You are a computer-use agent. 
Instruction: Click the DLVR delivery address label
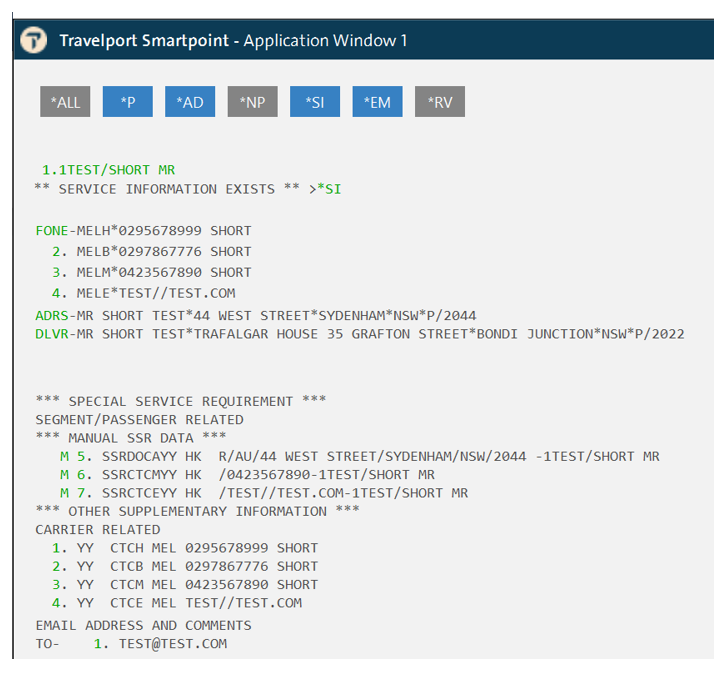click(x=52, y=334)
